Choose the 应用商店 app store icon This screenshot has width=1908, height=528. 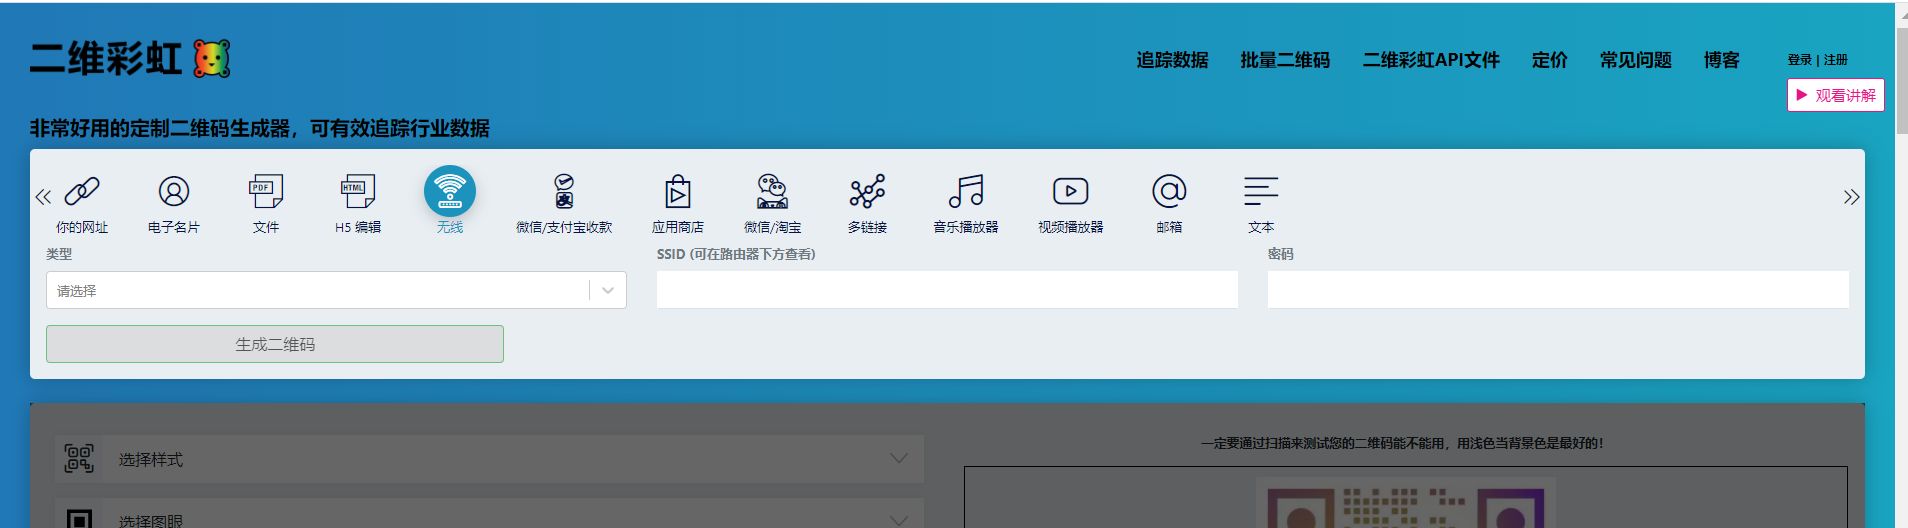[677, 192]
